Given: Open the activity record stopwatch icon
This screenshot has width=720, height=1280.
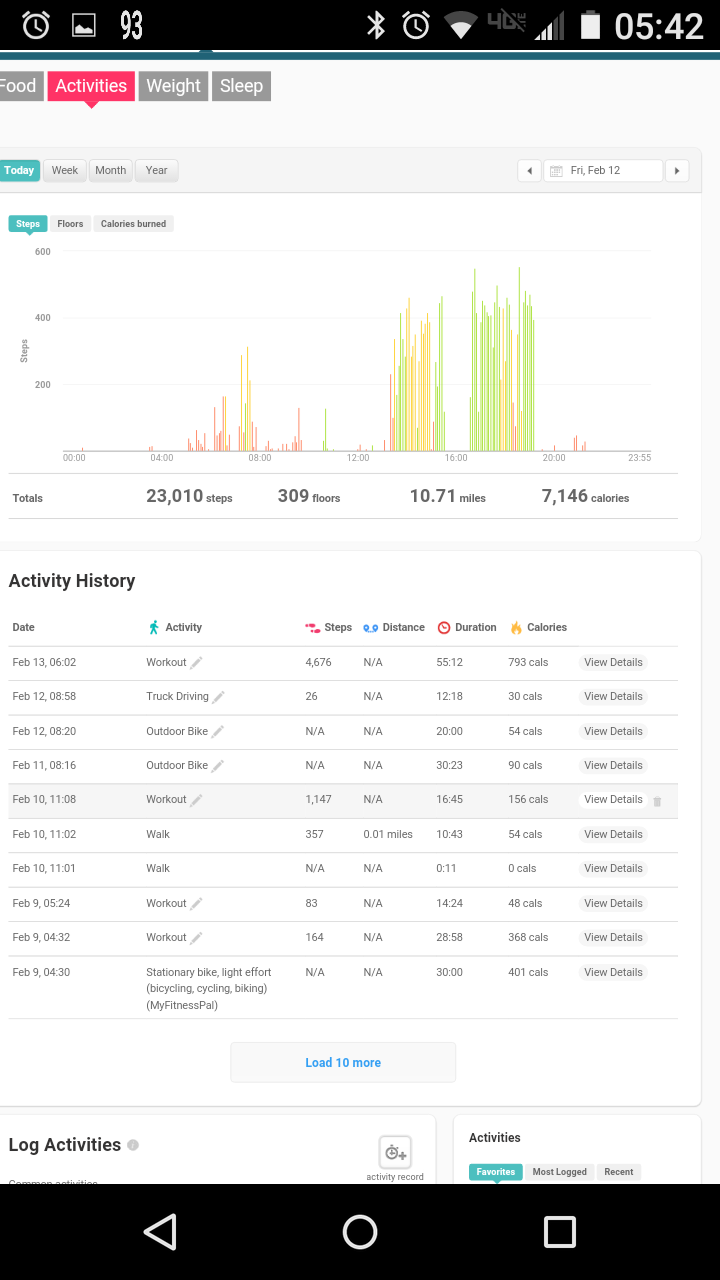Looking at the screenshot, I should (x=395, y=1152).
